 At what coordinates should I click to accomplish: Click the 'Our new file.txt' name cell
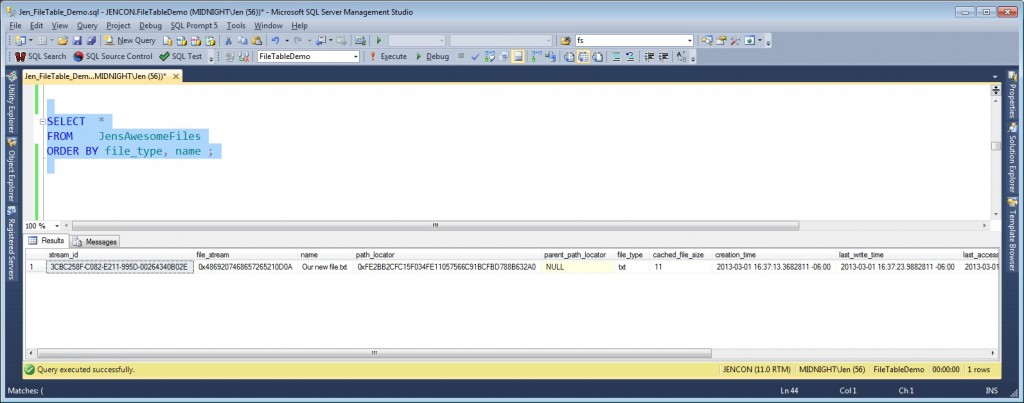pos(325,267)
